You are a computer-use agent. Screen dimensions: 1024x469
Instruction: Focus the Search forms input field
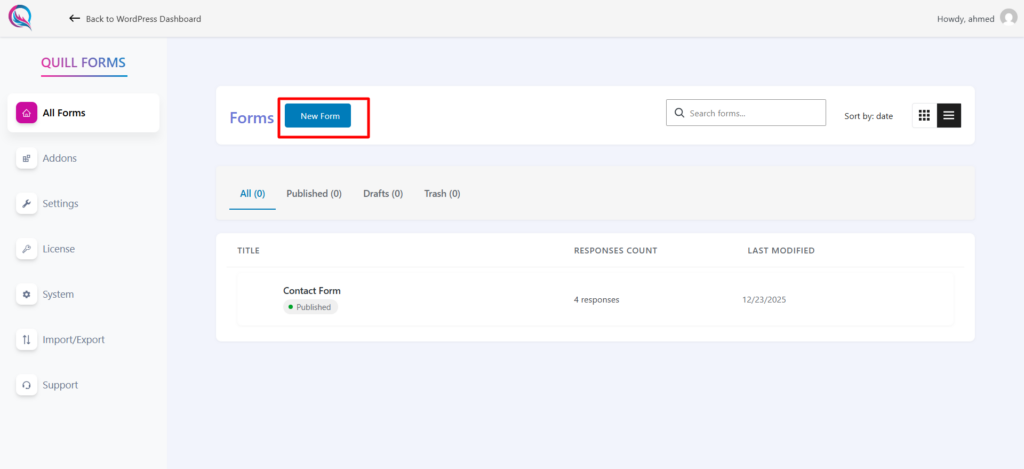753,113
